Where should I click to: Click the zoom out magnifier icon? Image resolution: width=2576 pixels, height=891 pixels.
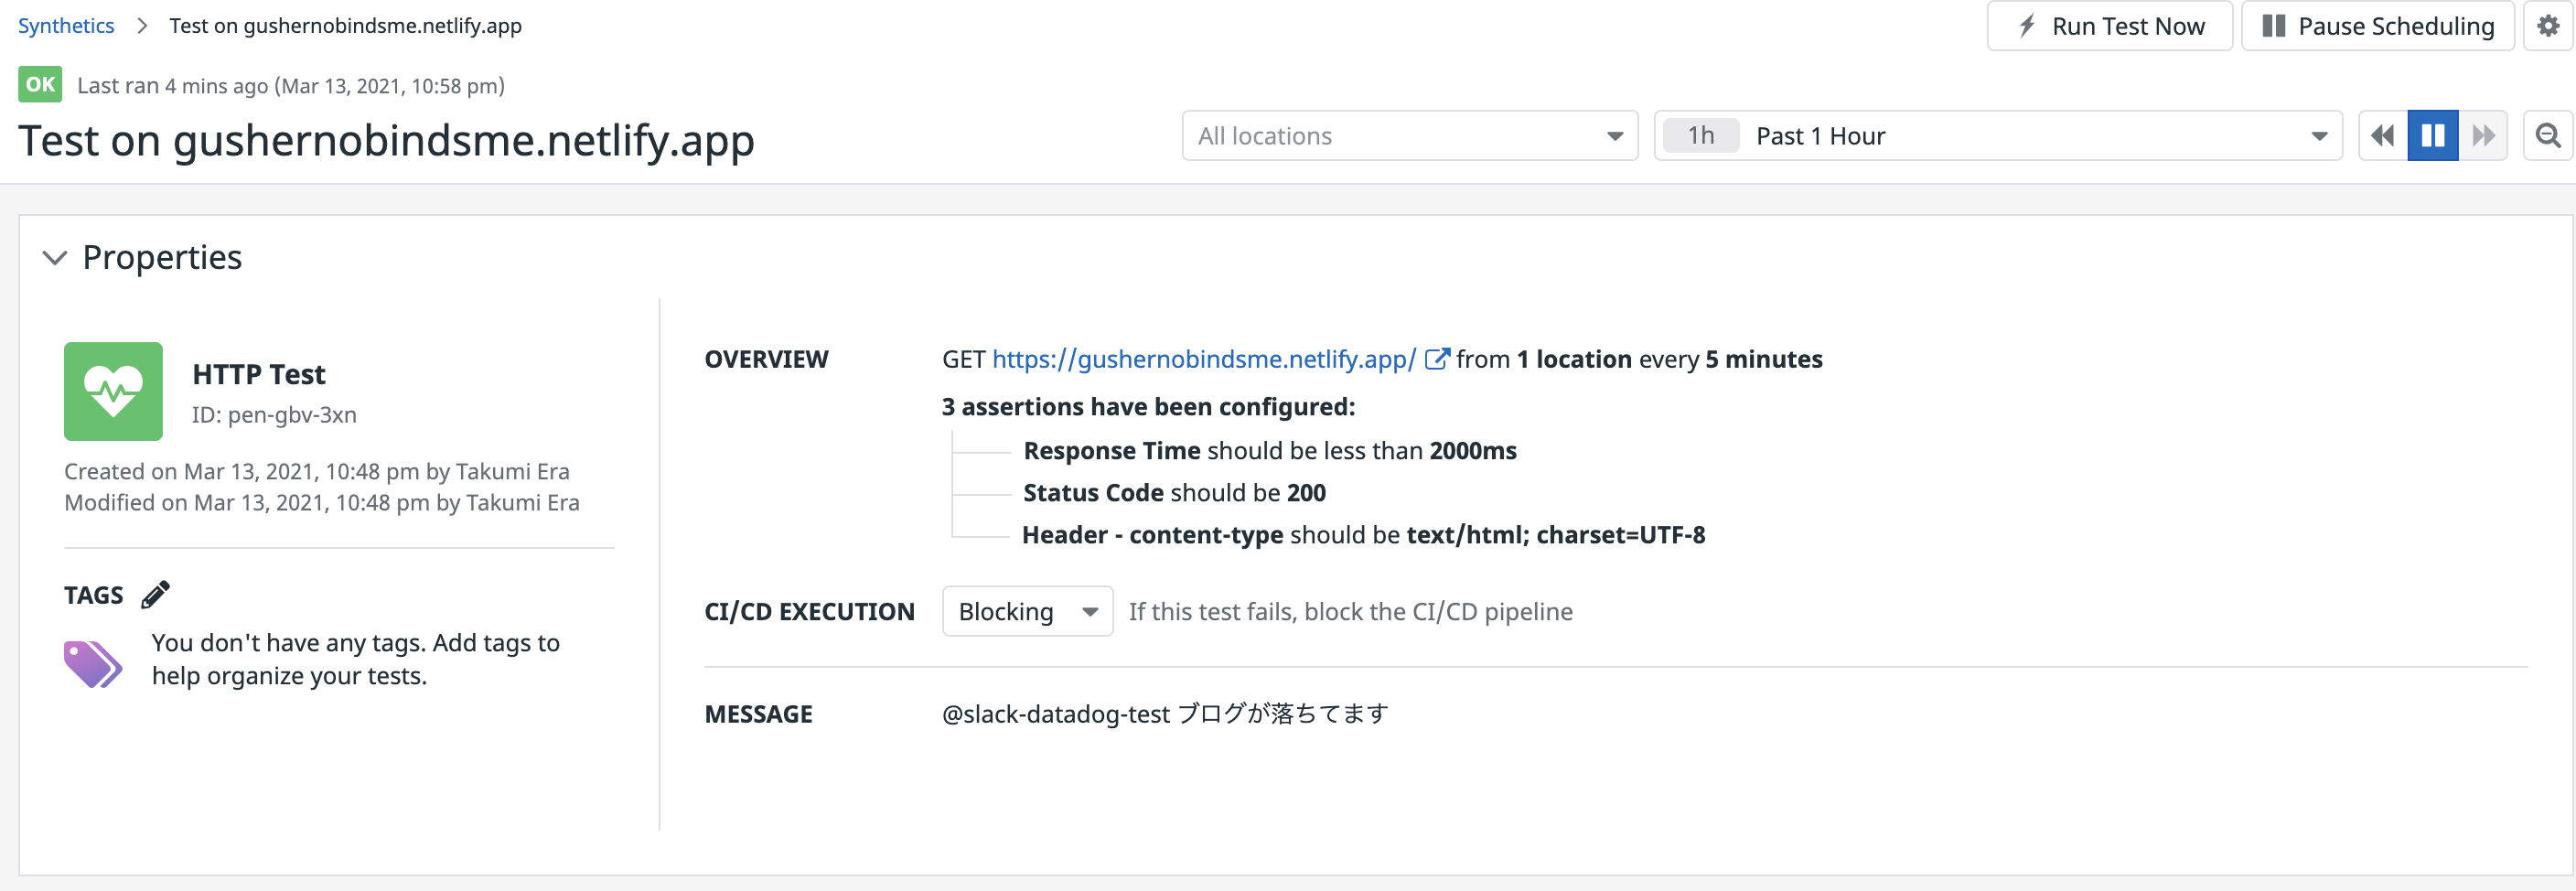[2547, 136]
